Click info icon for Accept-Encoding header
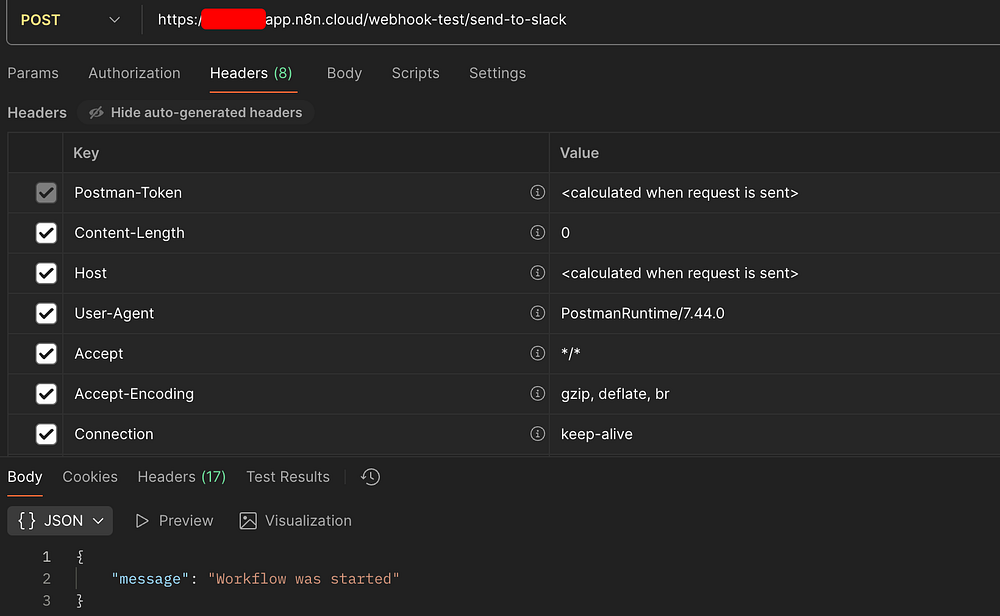1000x616 pixels. tap(537, 394)
